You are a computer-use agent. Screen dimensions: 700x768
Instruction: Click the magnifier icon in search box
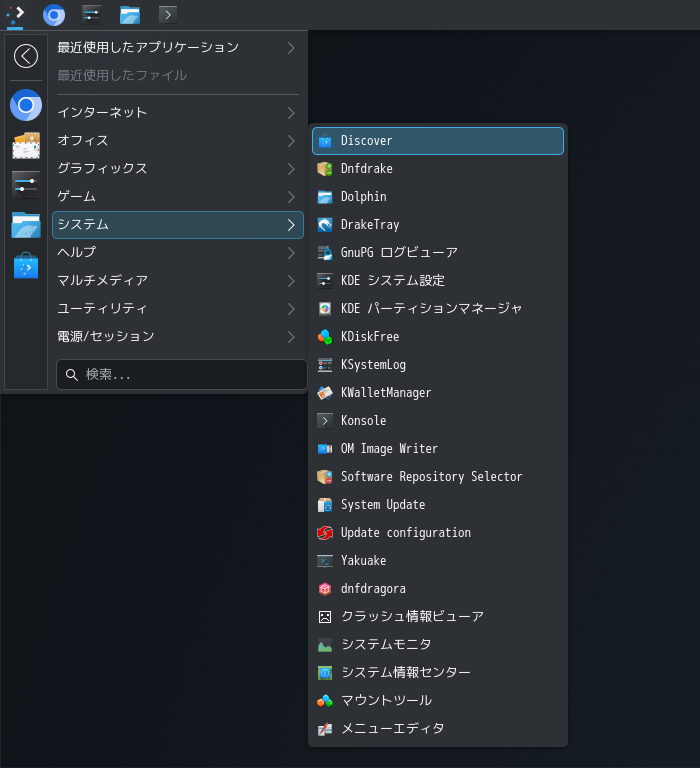[x=72, y=375]
